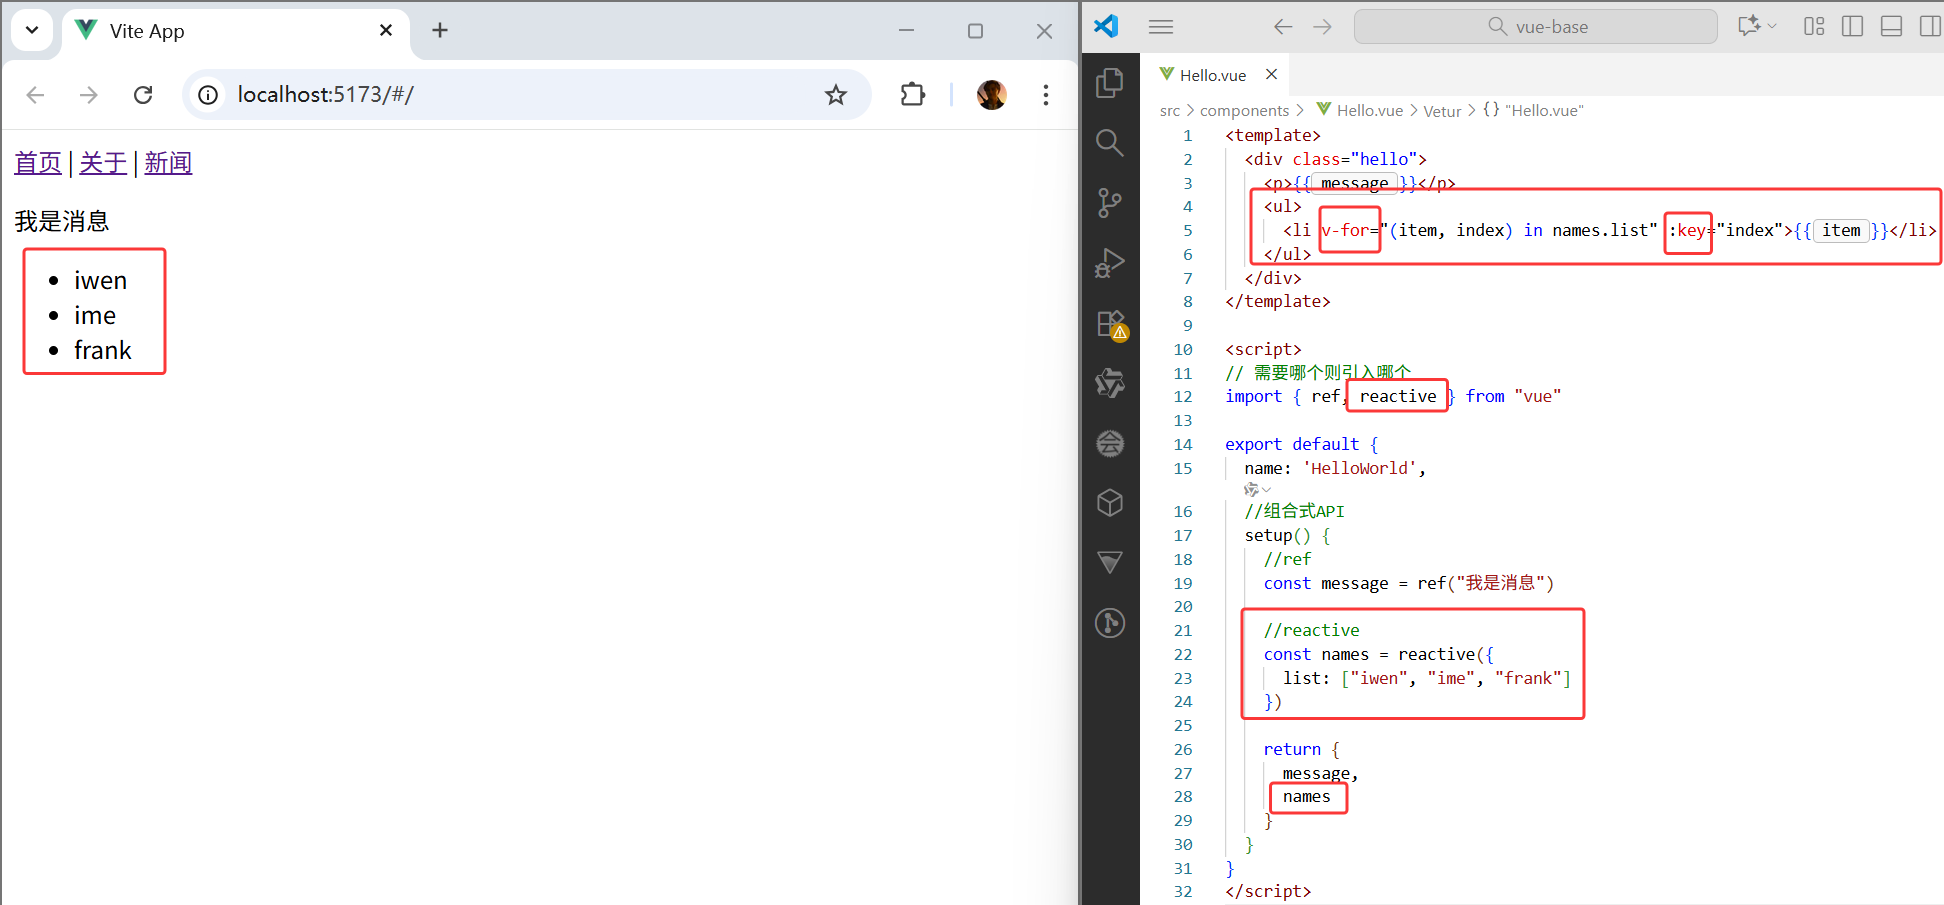Image resolution: width=1944 pixels, height=905 pixels.
Task: Click v-for attribute on line 5
Action: [x=1345, y=231]
